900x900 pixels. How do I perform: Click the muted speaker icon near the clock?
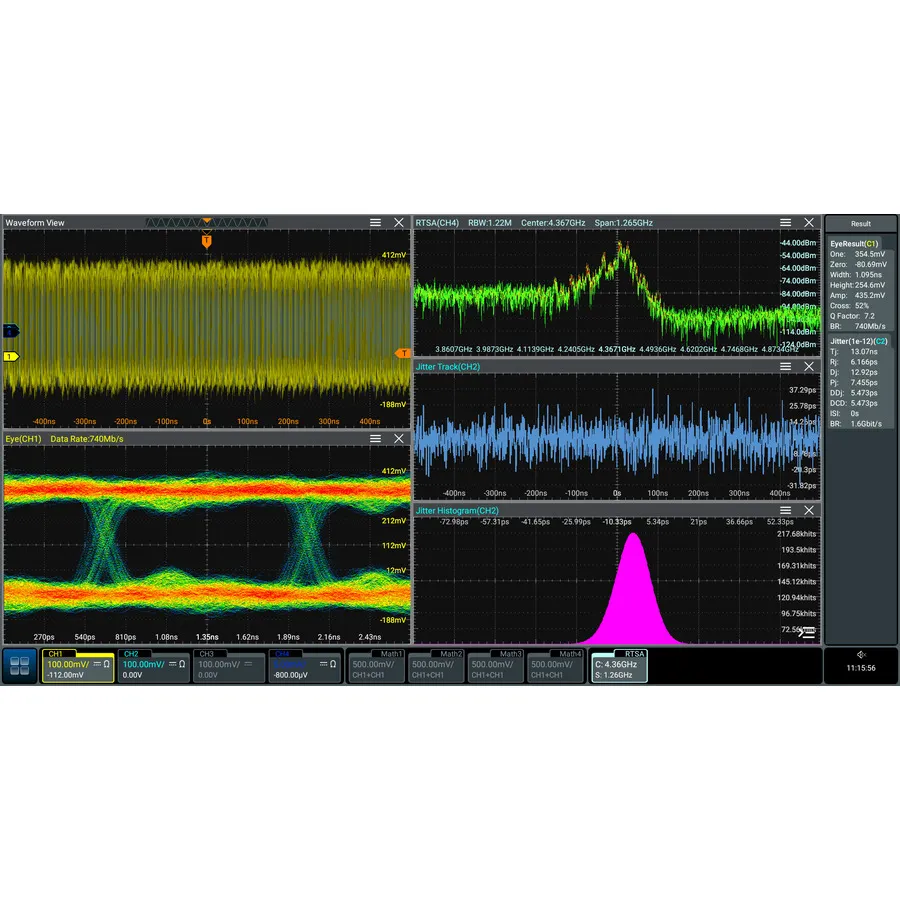coord(861,654)
